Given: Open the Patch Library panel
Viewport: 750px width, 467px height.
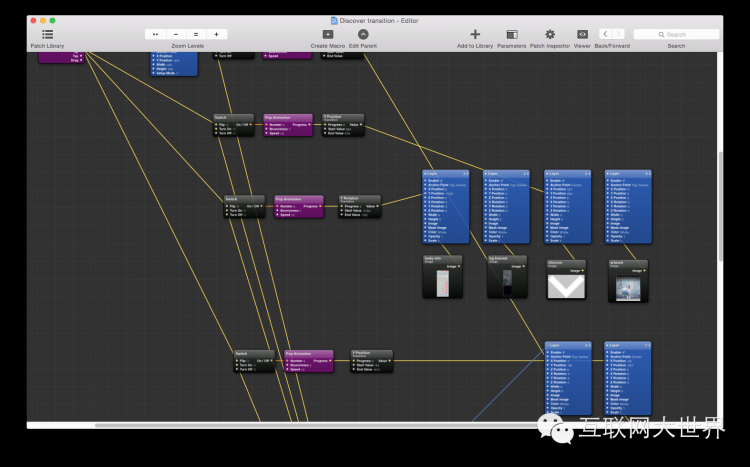Looking at the screenshot, I should 47,34.
